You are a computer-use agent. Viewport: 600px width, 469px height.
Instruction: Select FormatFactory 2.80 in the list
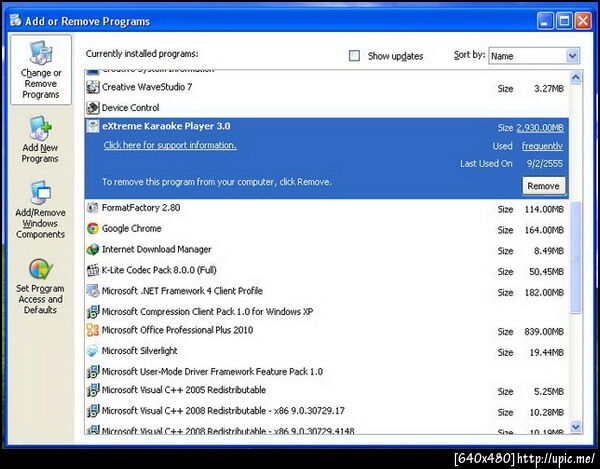327,208
